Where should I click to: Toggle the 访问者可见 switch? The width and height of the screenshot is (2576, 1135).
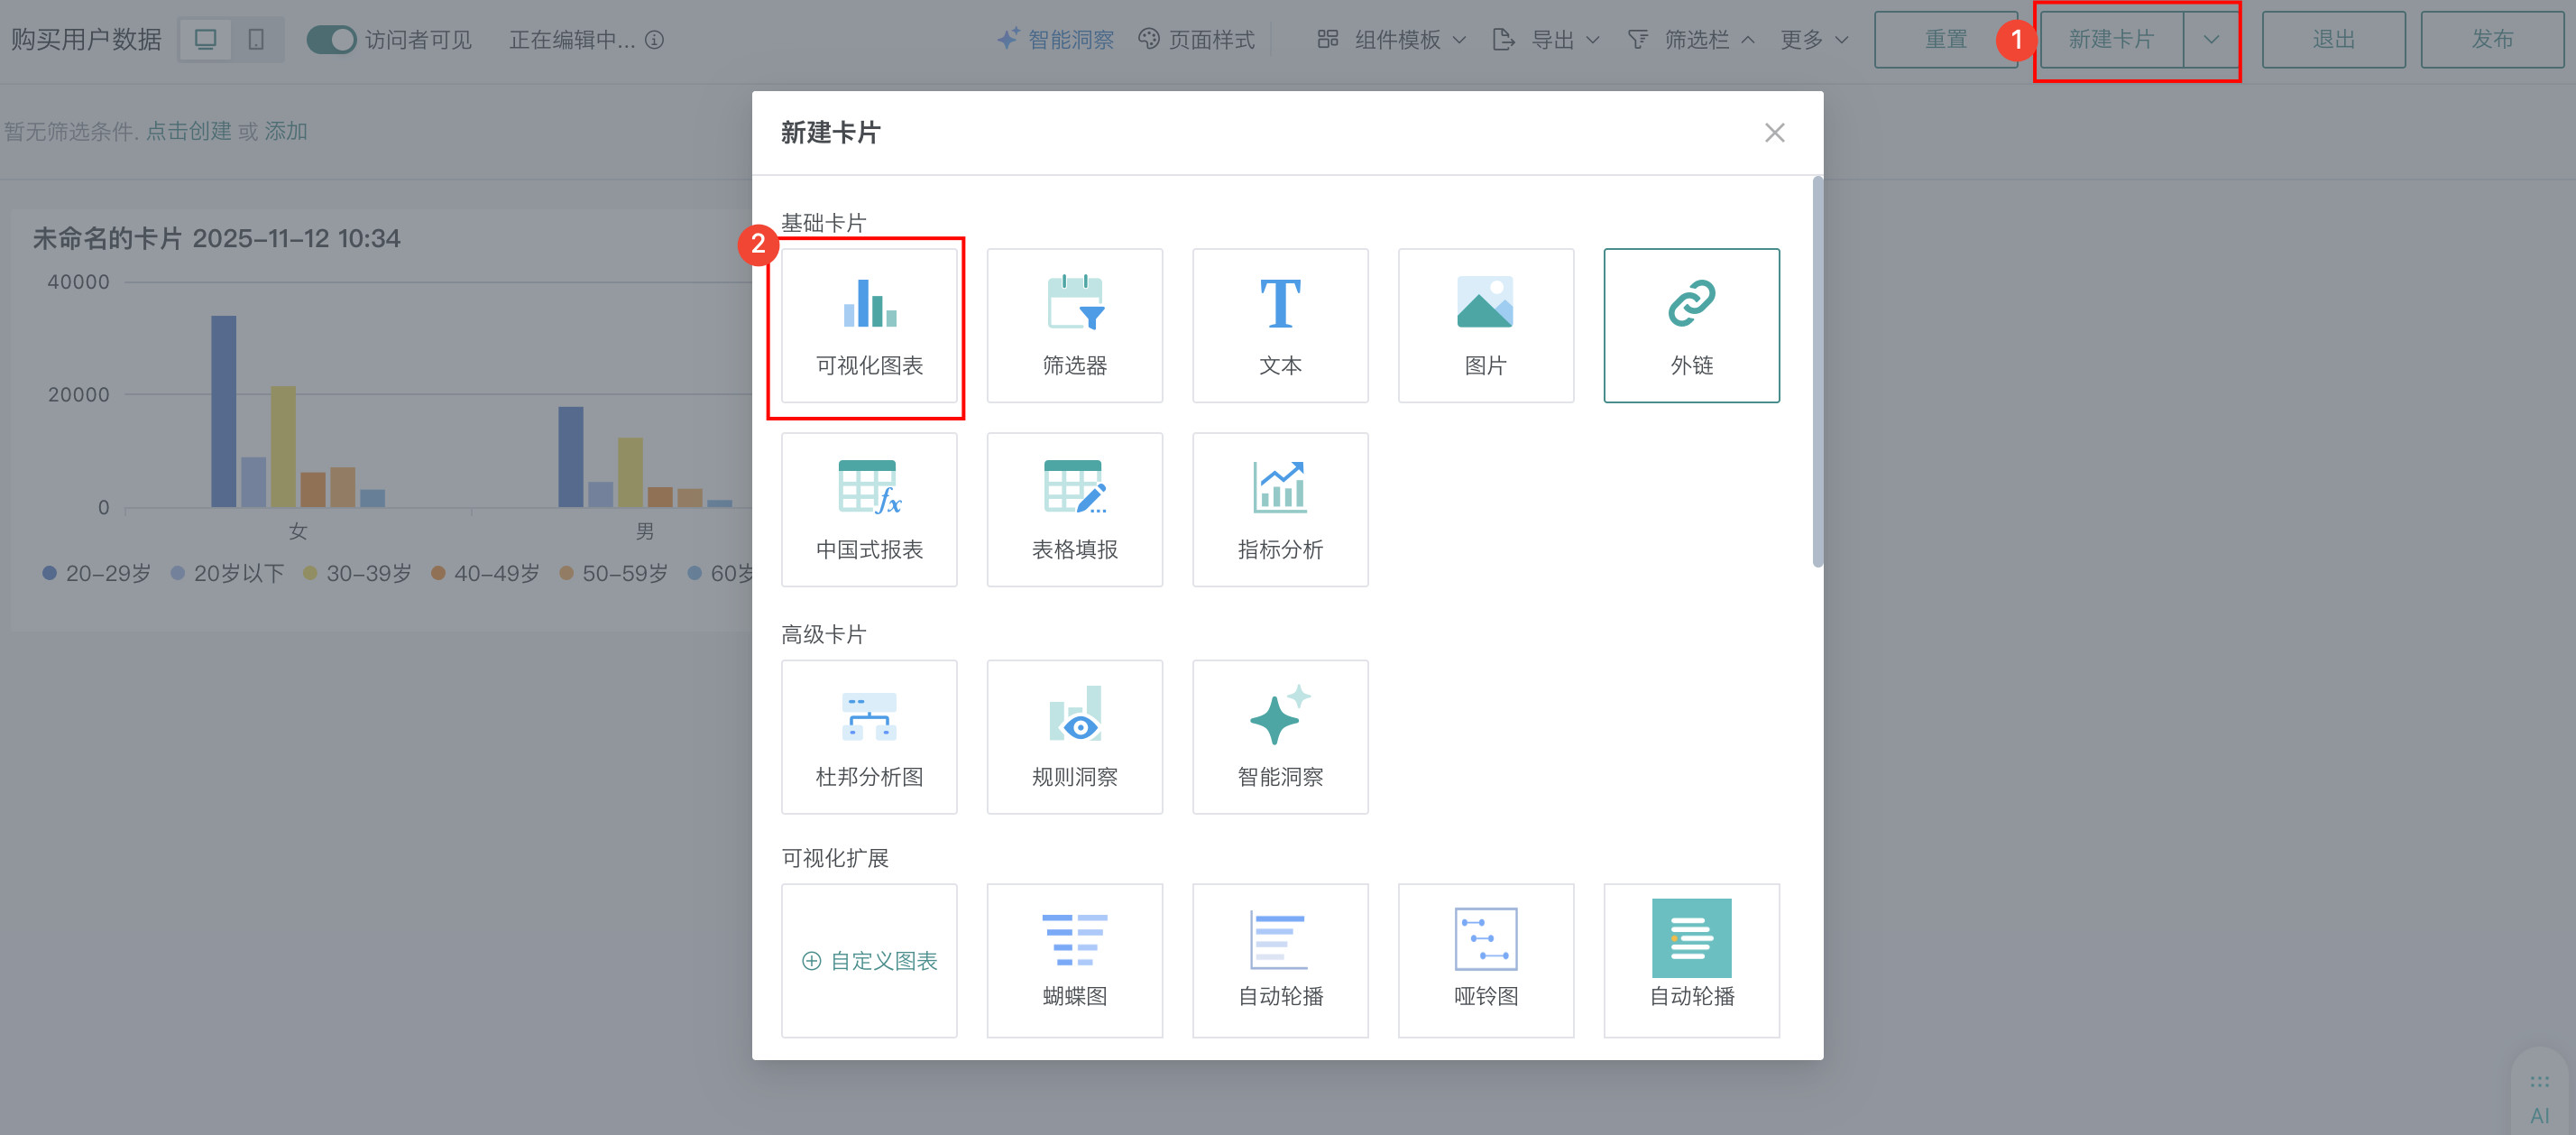point(331,40)
